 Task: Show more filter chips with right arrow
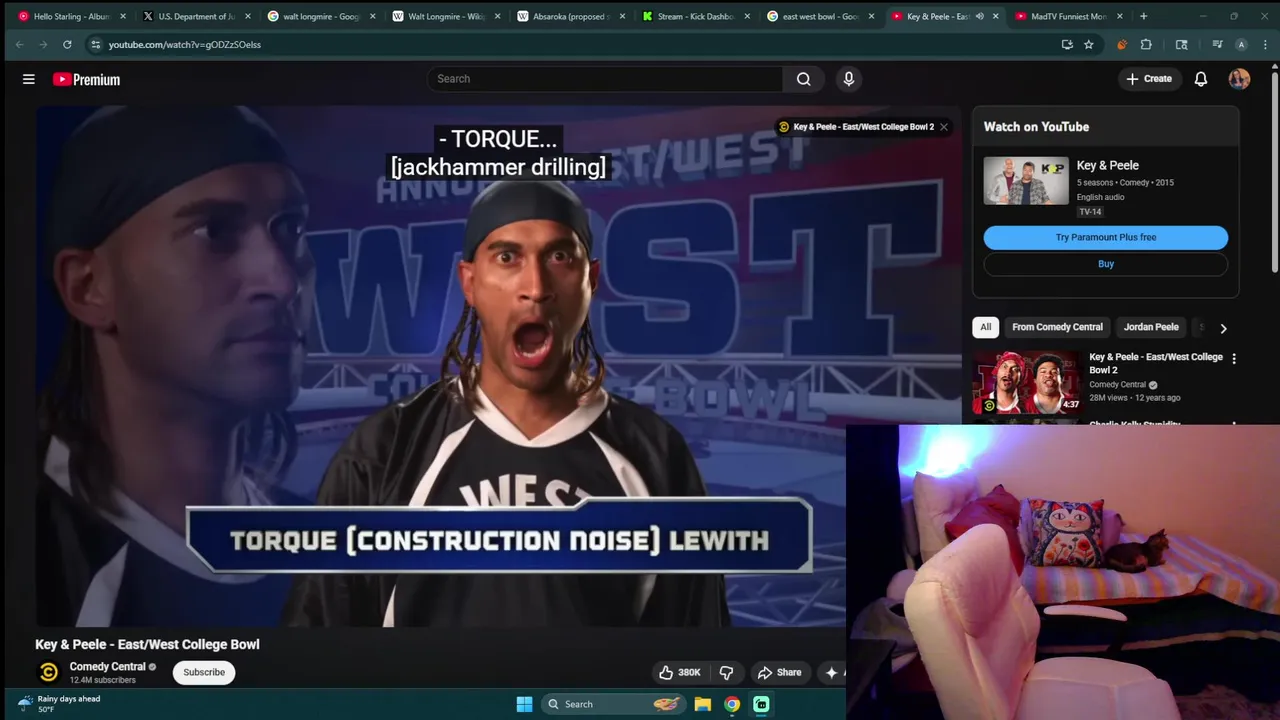coord(1223,328)
